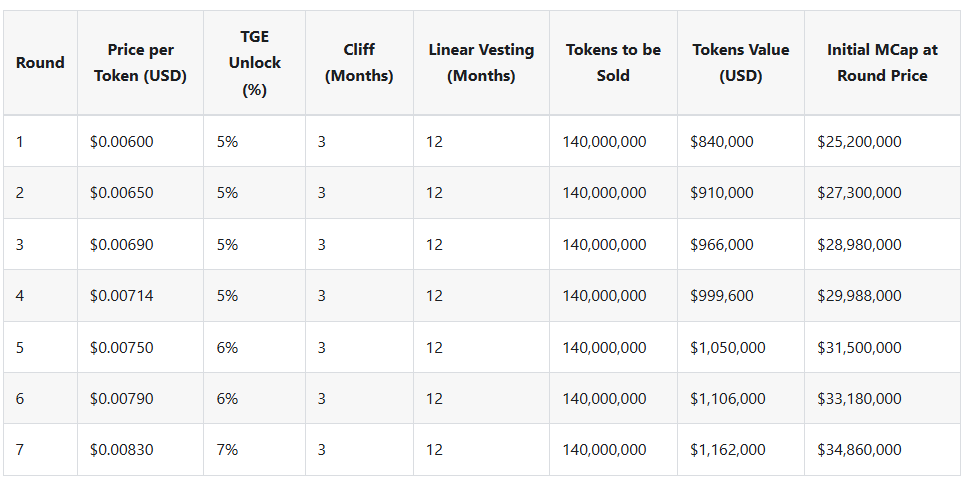Click round number 6 cell
Image resolution: width=966 pixels, height=481 pixels.
21,399
